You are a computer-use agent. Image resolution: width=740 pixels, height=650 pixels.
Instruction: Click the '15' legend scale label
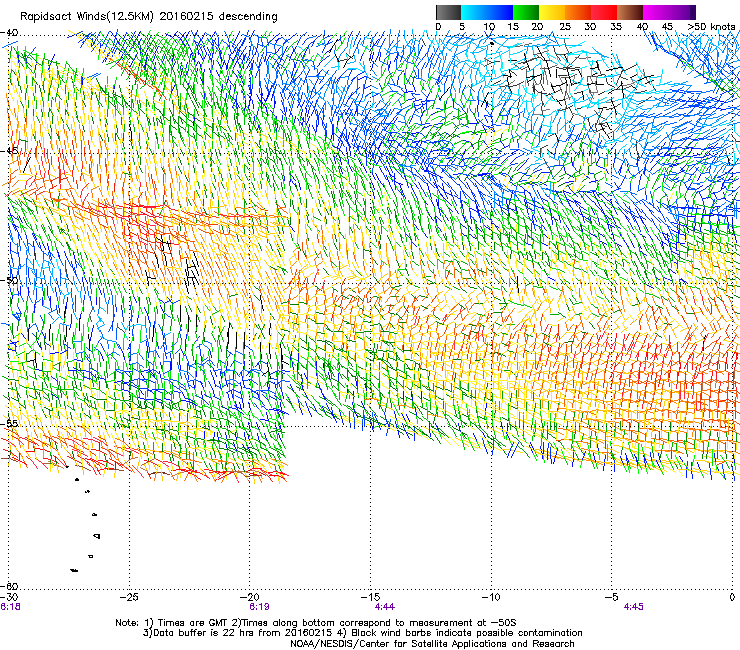513,27
